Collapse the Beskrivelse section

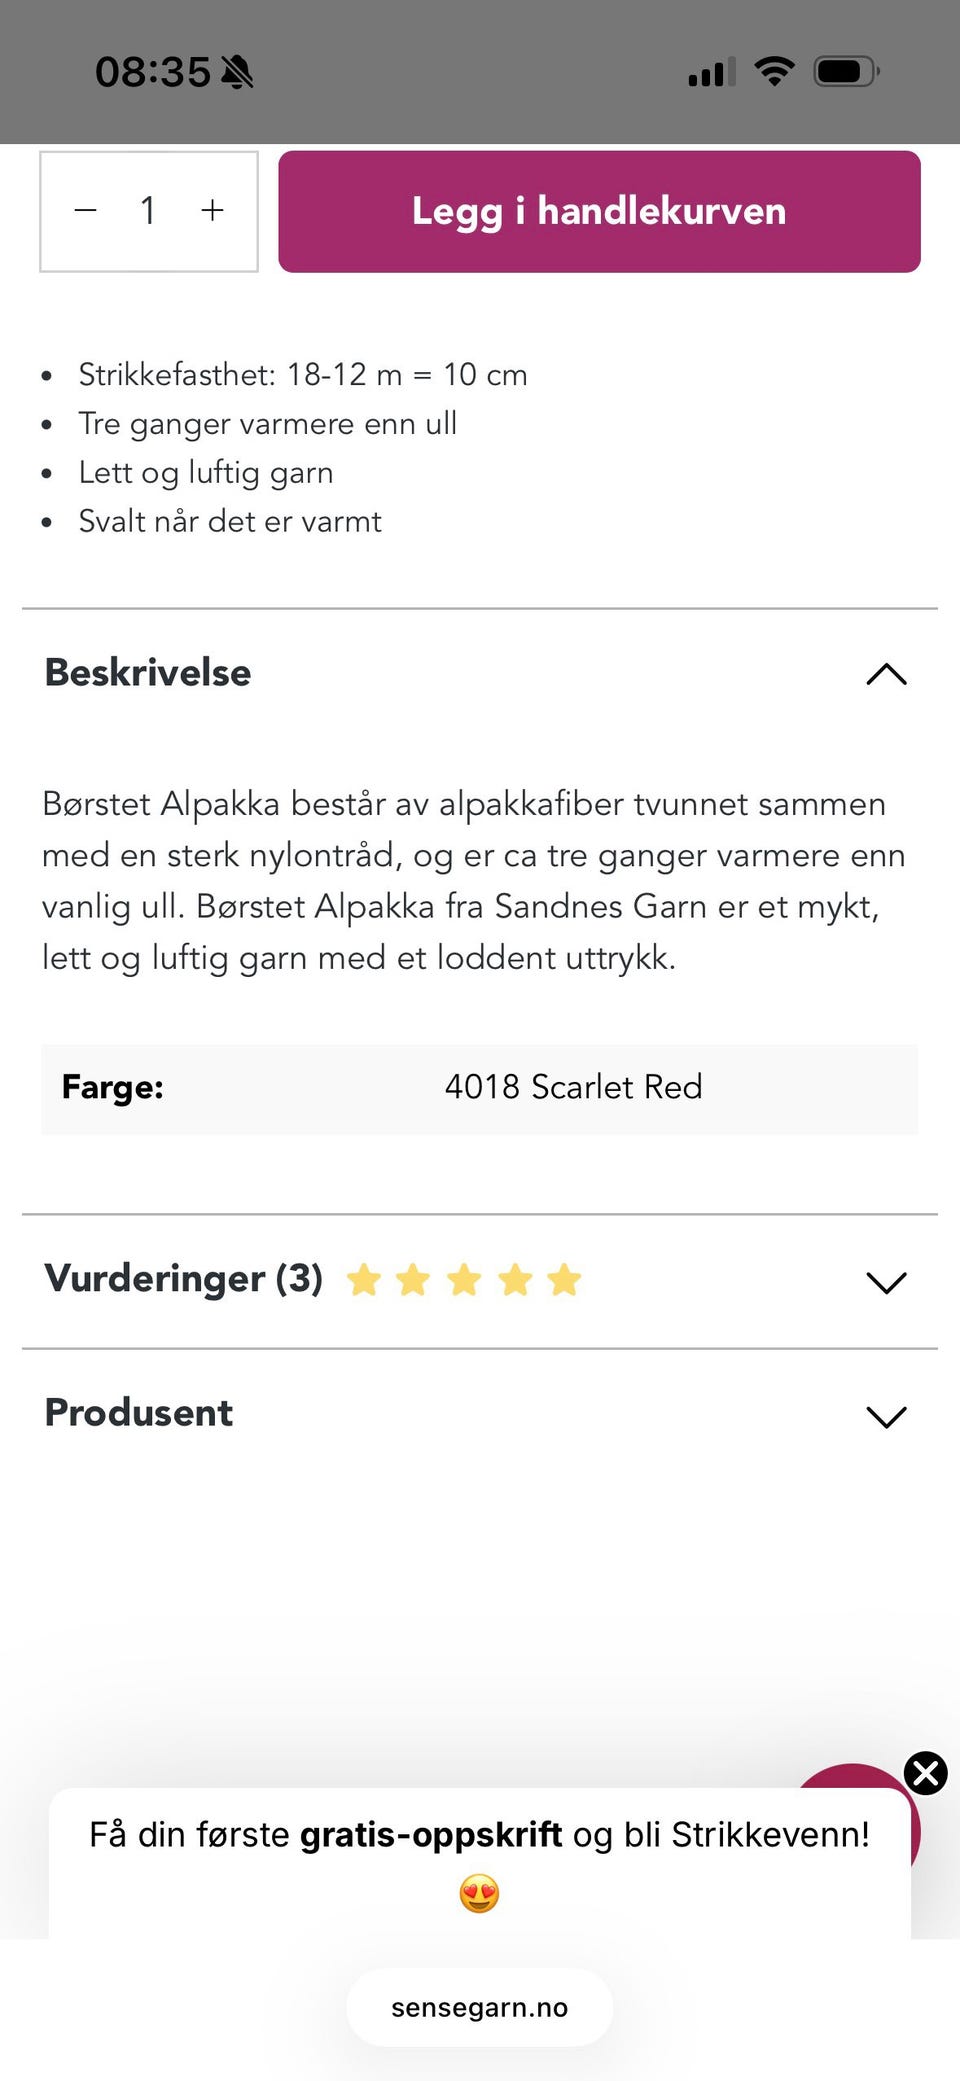coord(884,674)
